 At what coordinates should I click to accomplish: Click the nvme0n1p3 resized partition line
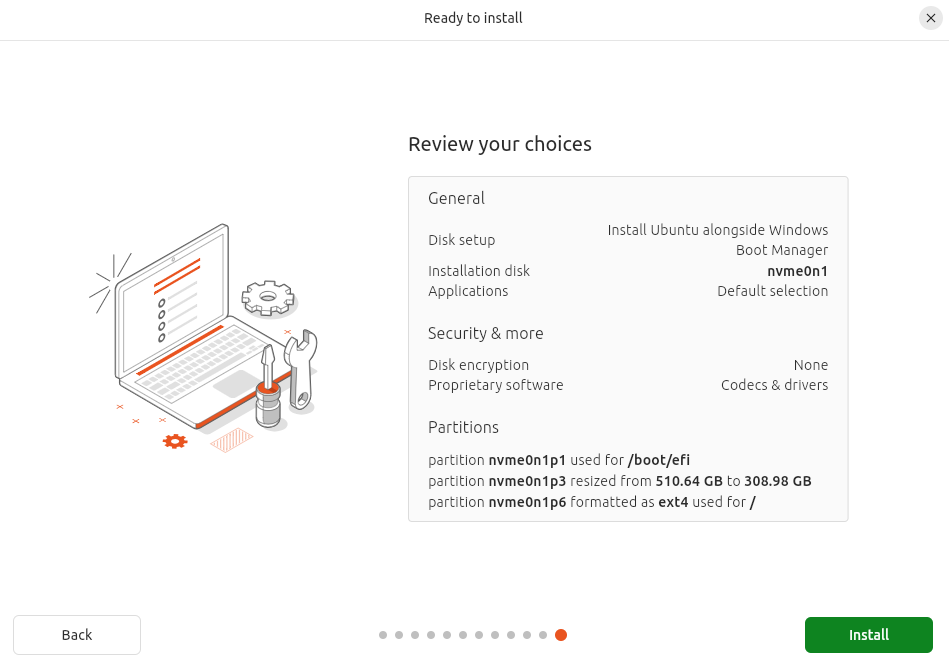point(619,481)
